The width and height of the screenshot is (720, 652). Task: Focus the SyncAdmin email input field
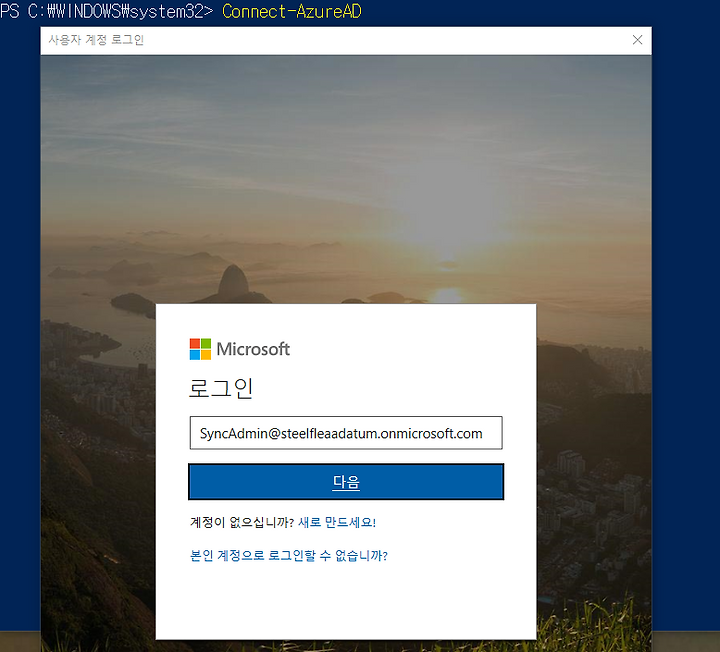pyautogui.click(x=346, y=433)
